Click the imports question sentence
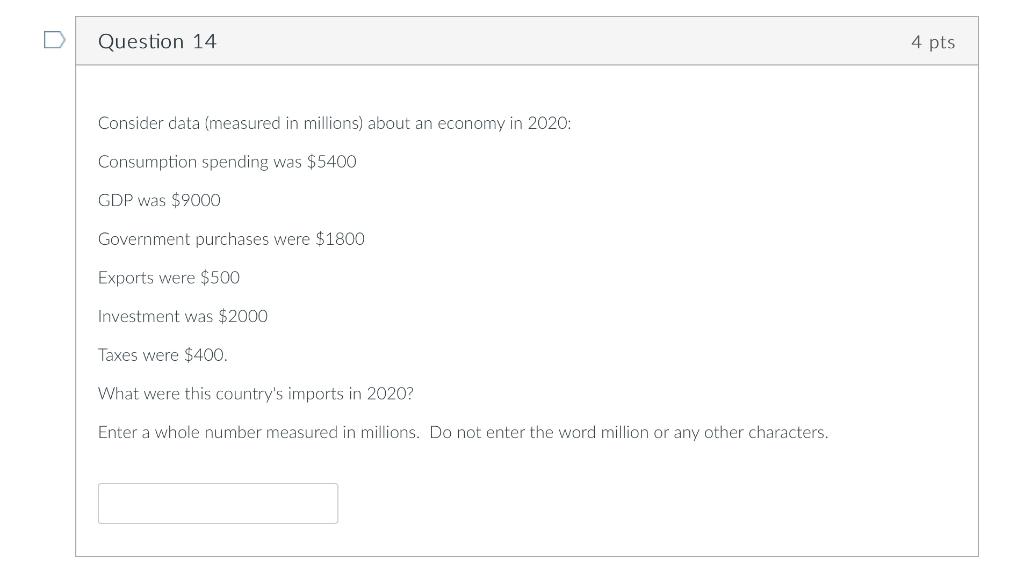 pyautogui.click(x=255, y=393)
